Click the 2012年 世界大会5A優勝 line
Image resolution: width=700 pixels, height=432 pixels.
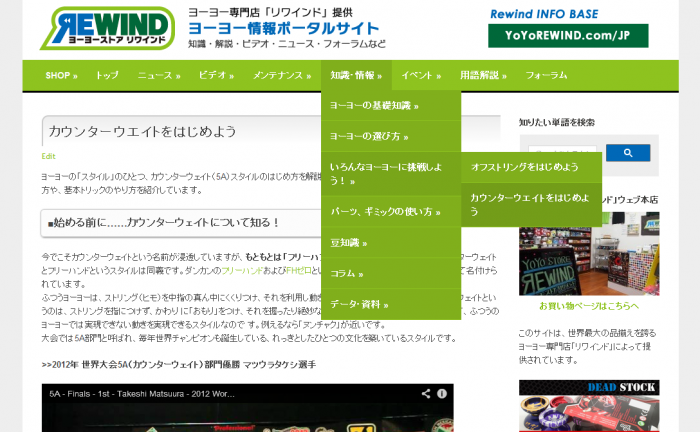179,365
